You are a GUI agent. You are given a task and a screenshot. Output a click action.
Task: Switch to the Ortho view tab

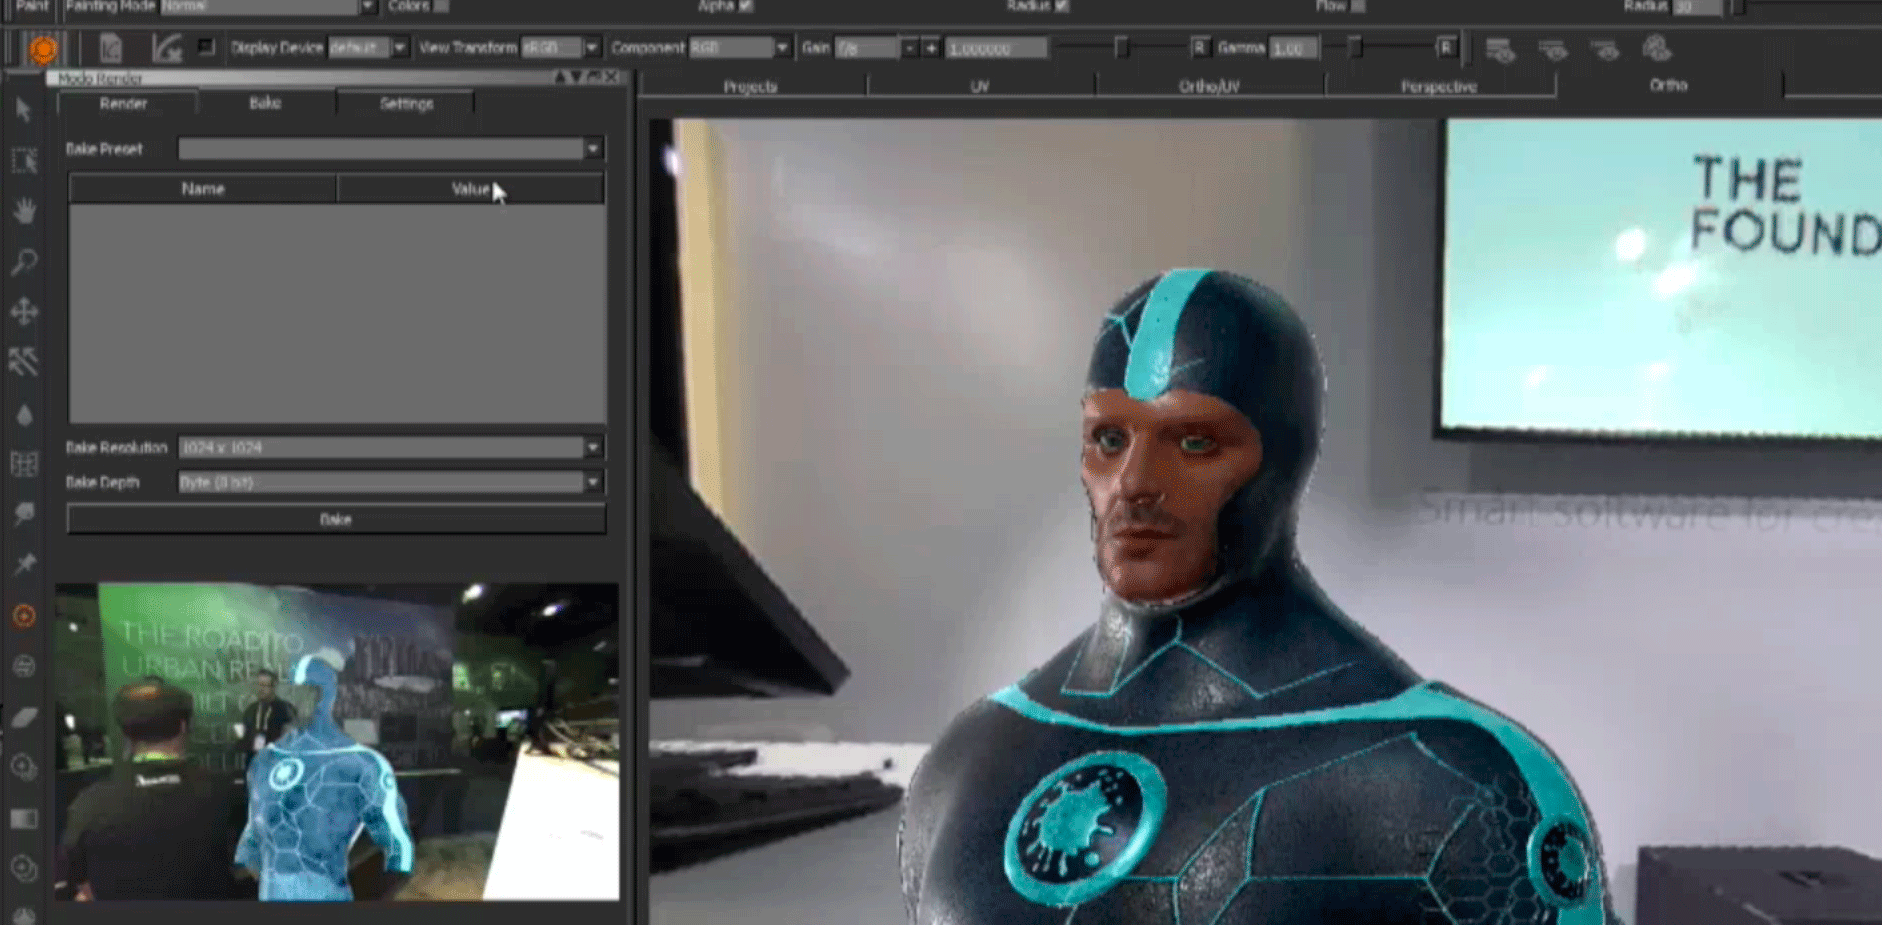click(x=1668, y=85)
